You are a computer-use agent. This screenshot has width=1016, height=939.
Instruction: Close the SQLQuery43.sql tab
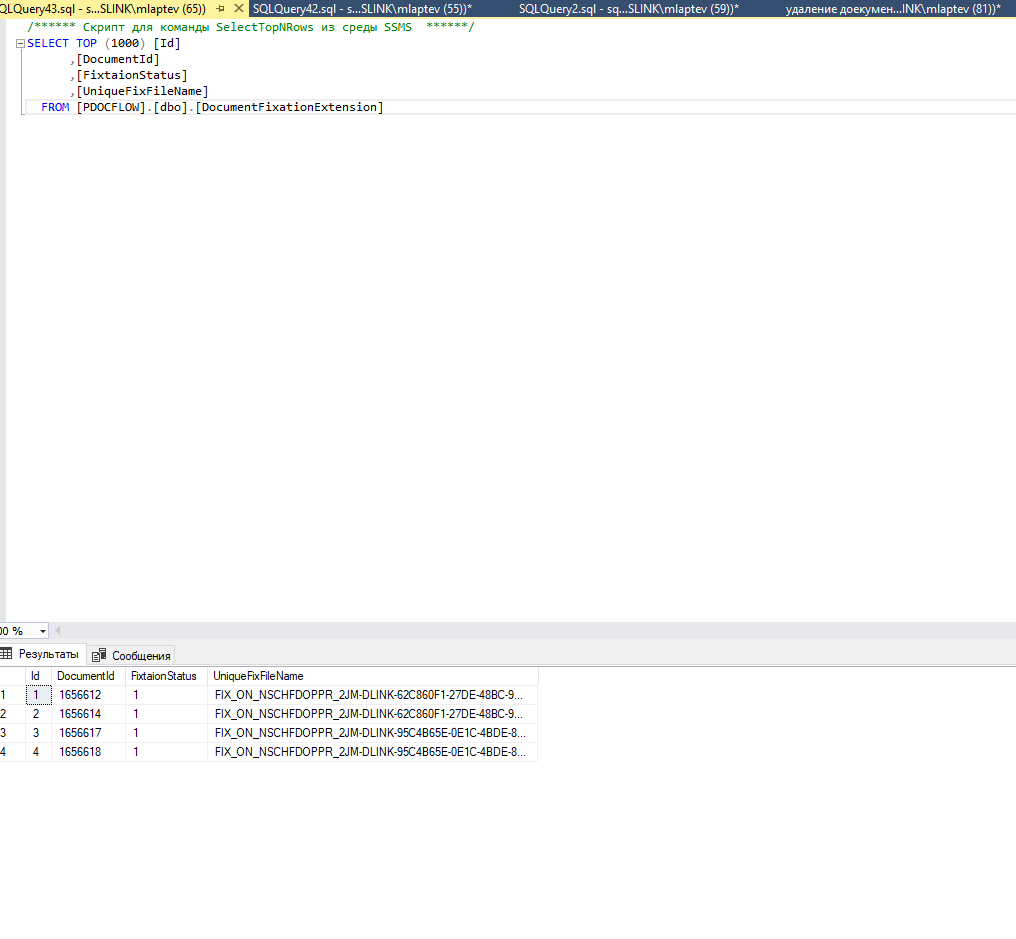238,9
